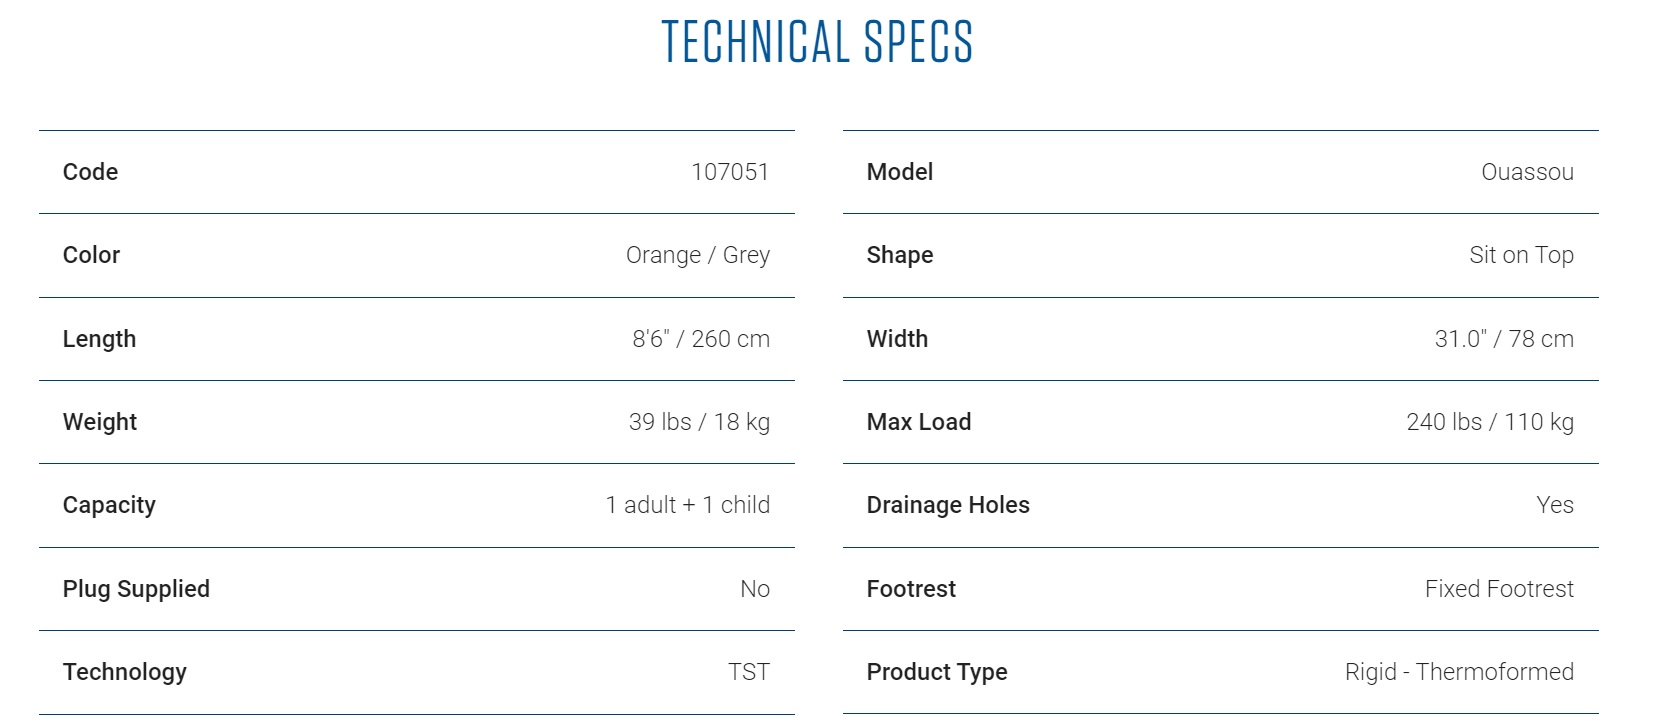Viewport: 1654px width, 726px height.
Task: Click the Orange / Grey color value
Action: (697, 255)
